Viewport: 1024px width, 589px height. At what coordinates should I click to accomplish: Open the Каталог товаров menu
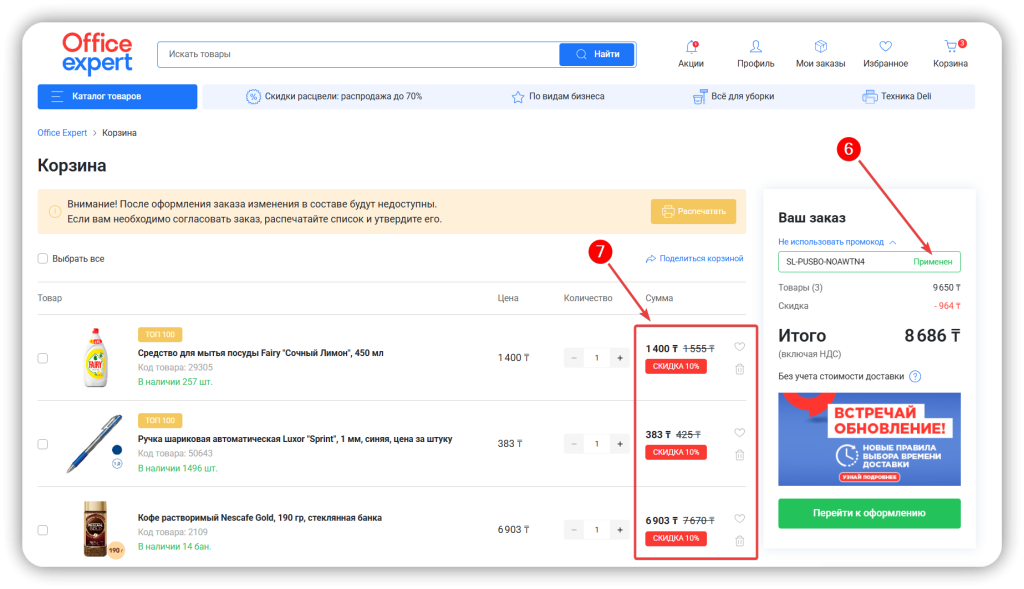click(x=118, y=97)
